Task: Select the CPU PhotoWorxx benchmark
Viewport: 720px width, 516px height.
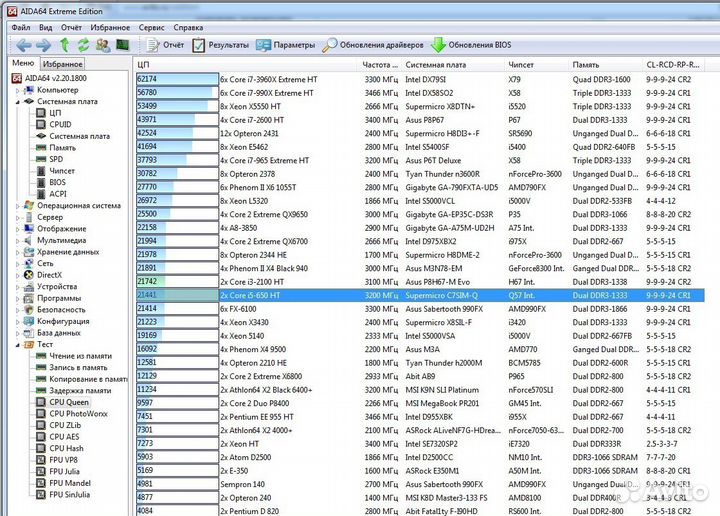Action: coord(72,414)
